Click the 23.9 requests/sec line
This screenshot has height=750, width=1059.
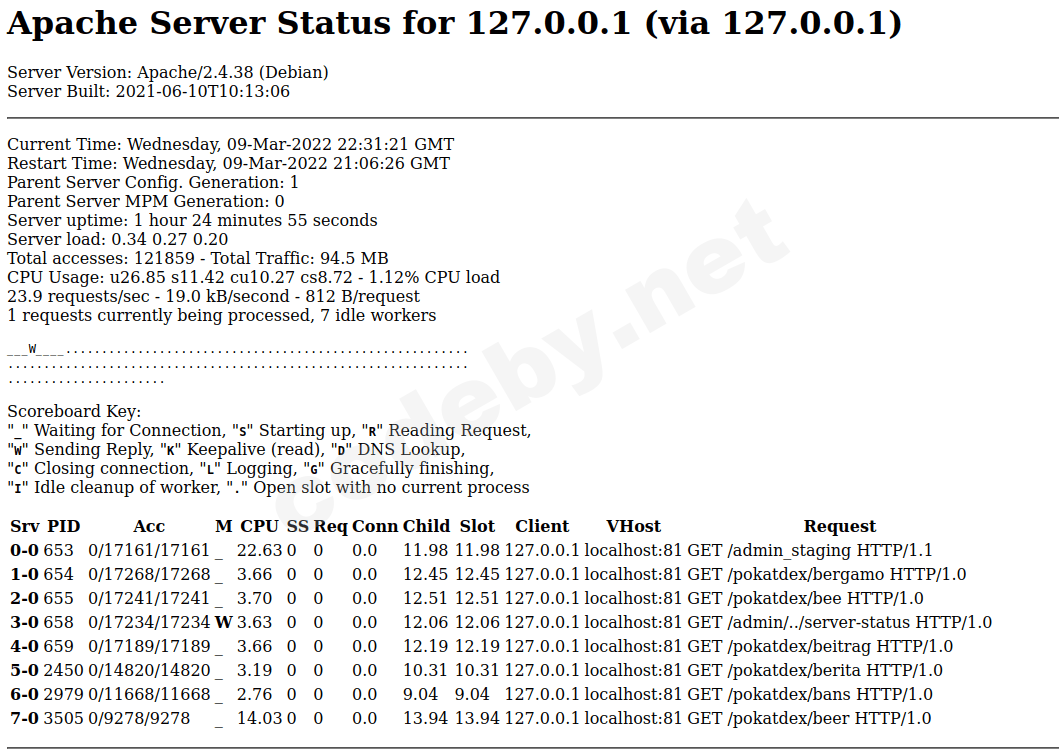tap(213, 296)
